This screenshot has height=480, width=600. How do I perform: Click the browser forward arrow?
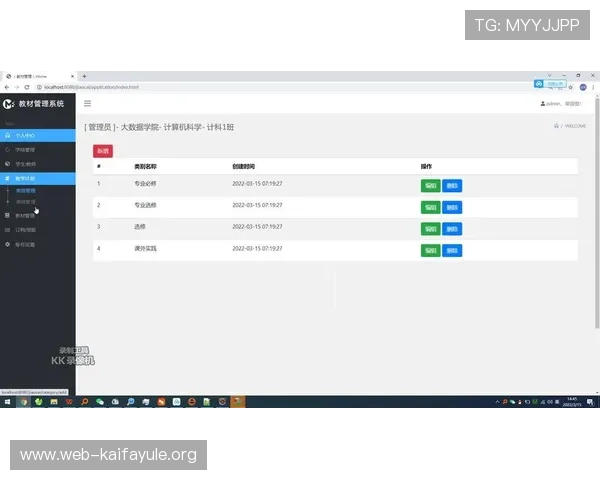point(16,87)
